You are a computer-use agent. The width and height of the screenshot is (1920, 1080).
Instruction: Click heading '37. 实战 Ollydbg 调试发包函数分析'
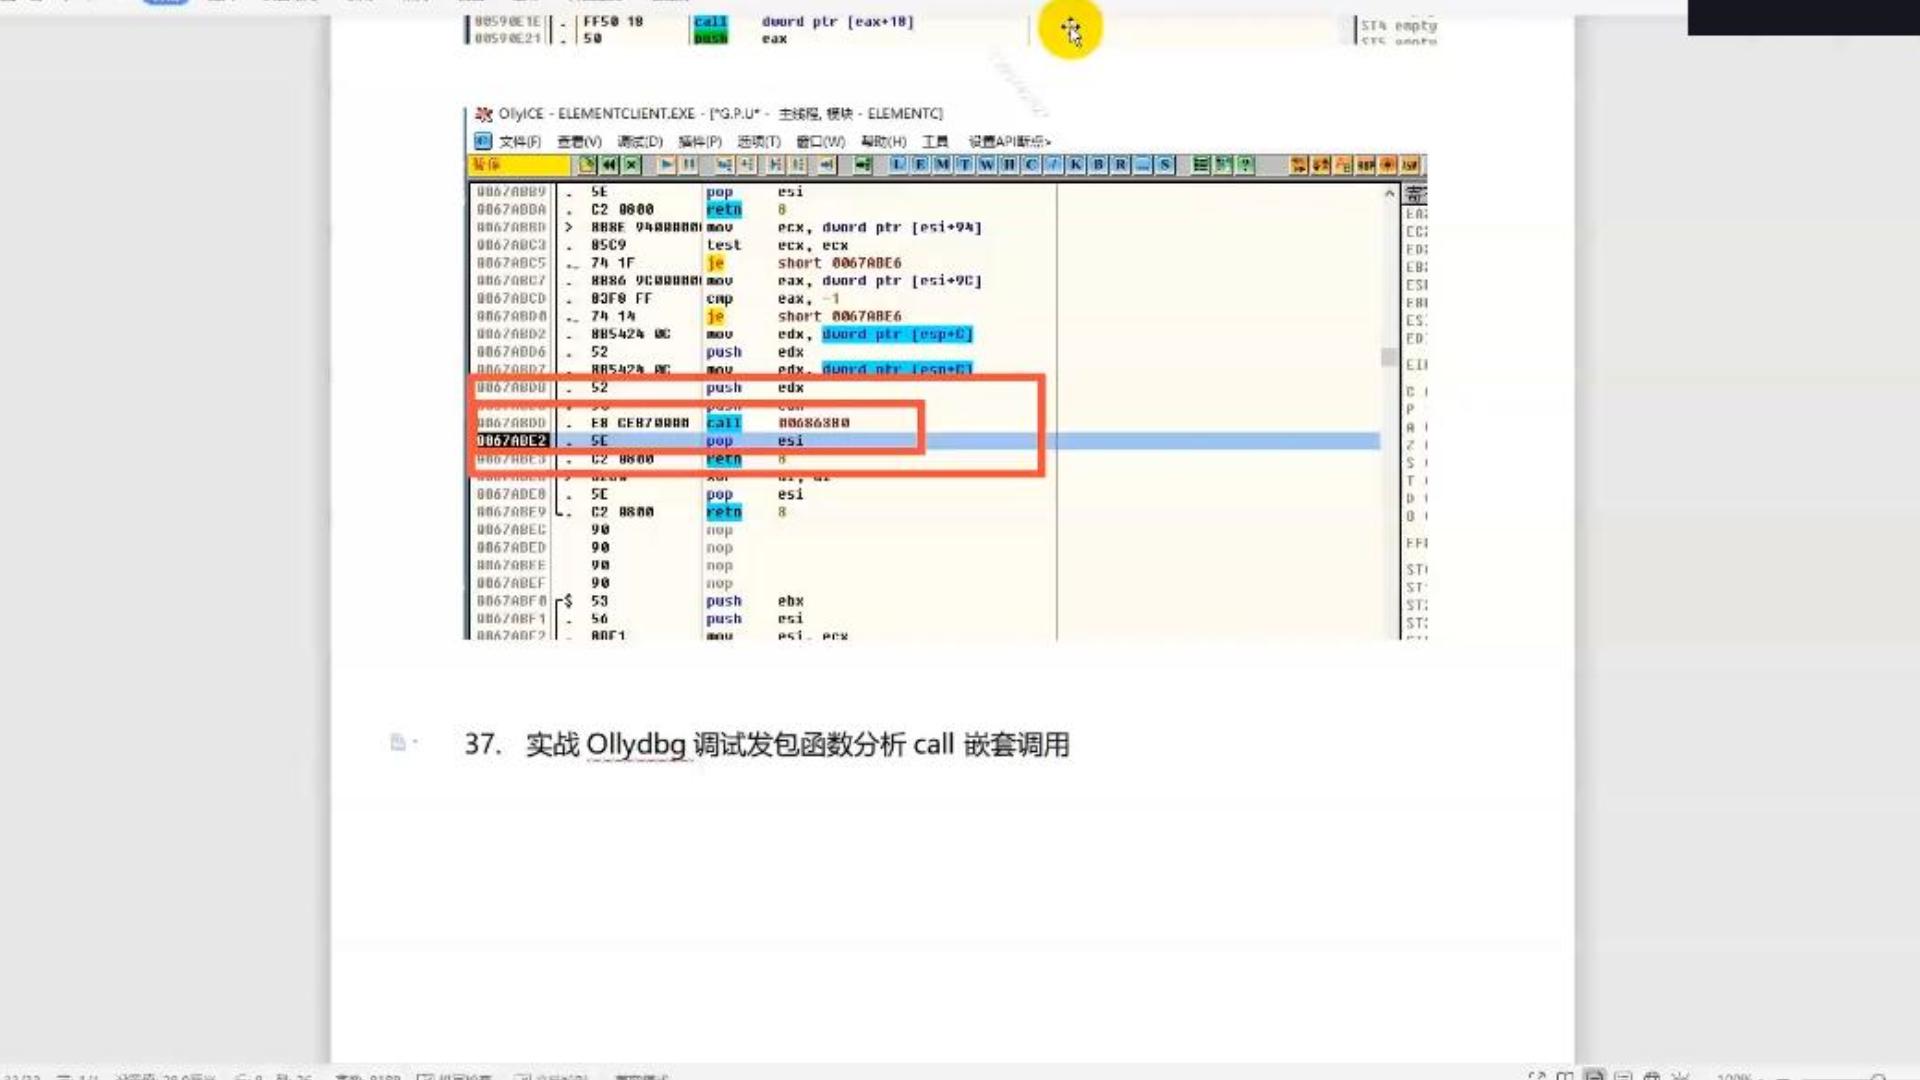coord(767,744)
